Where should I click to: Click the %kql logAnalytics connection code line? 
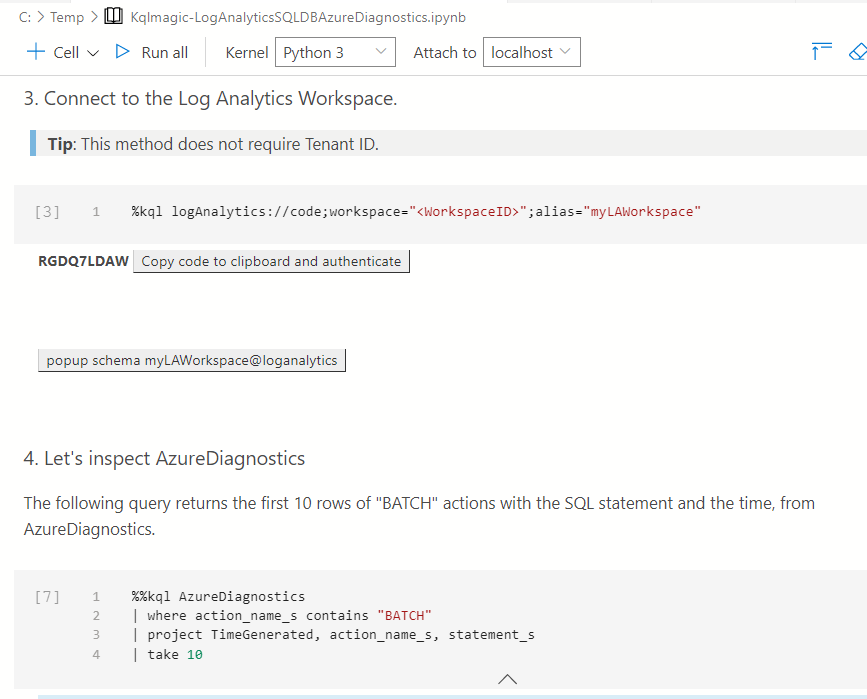[x=416, y=212]
